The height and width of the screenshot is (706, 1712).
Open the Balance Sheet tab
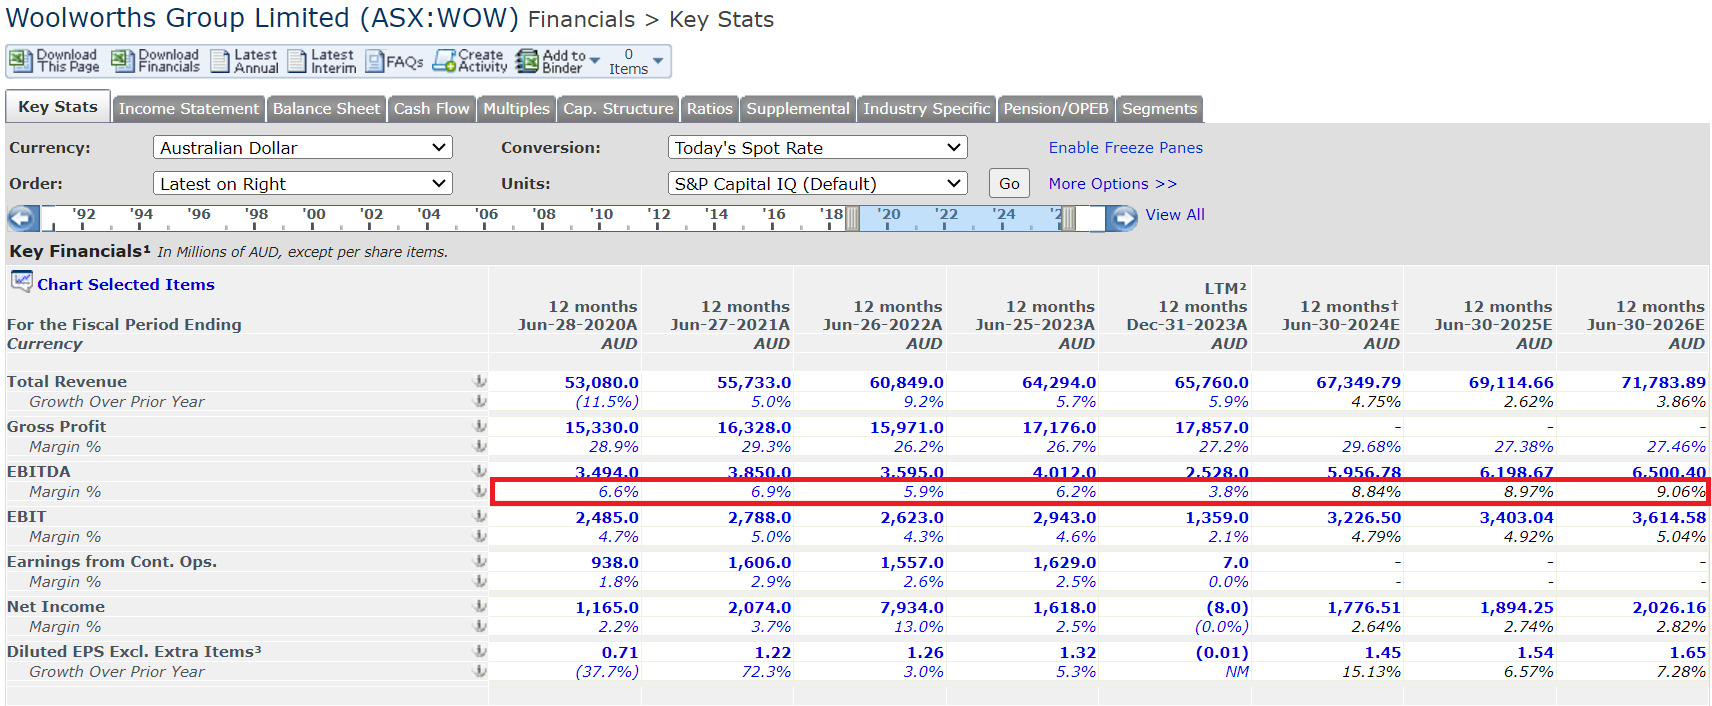pos(326,109)
